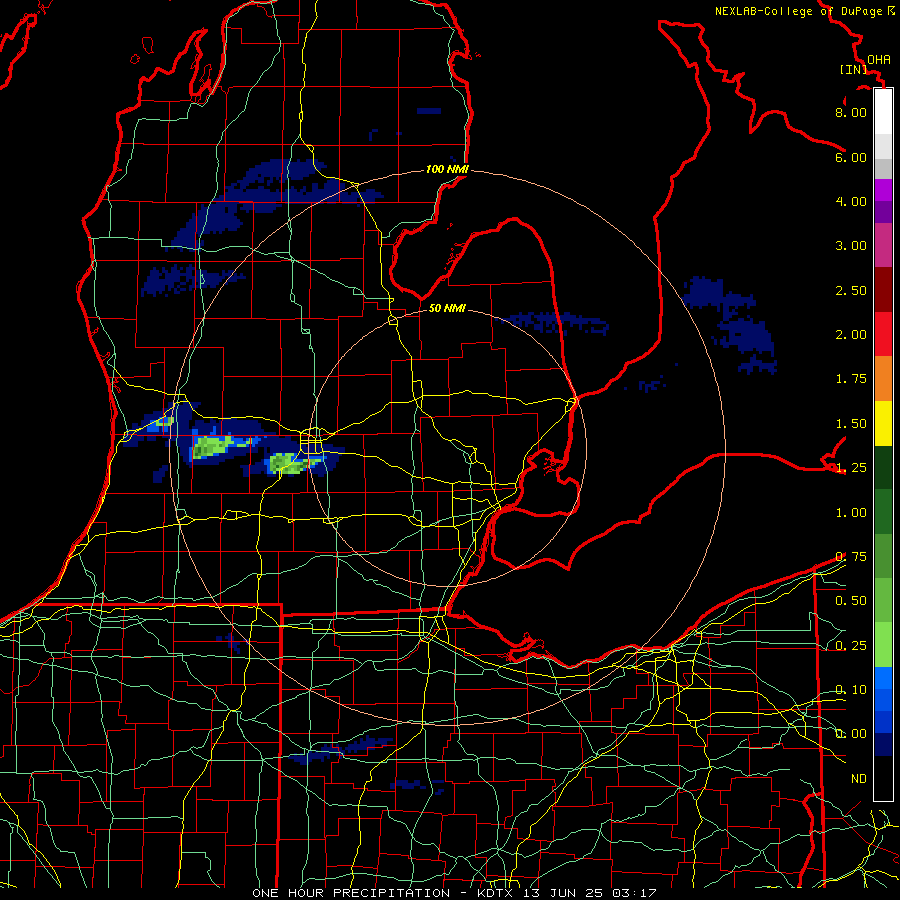The height and width of the screenshot is (900, 900).
Task: Select the bright red legend swatch
Action: tap(883, 334)
